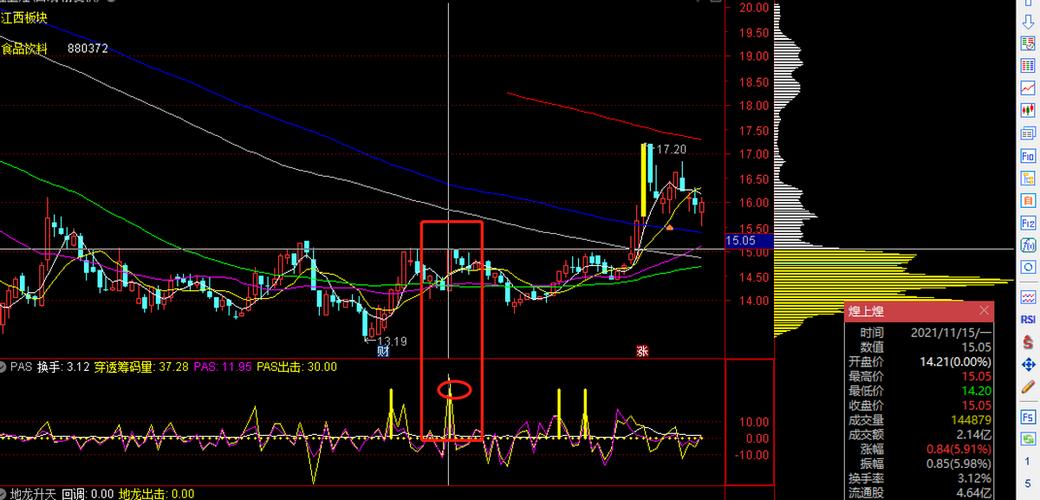Click the f(x) formula icon
Screen dimensions: 1040x500
pyautogui.click(x=1028, y=245)
